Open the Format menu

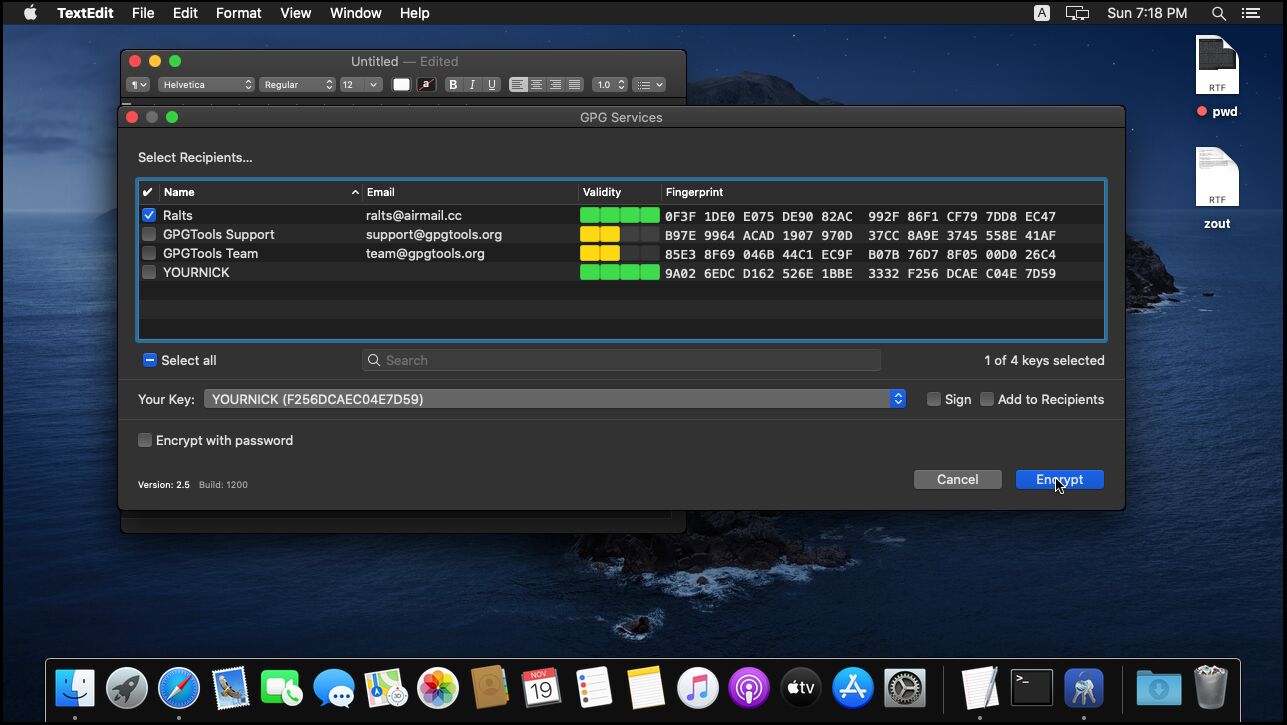[x=238, y=13]
